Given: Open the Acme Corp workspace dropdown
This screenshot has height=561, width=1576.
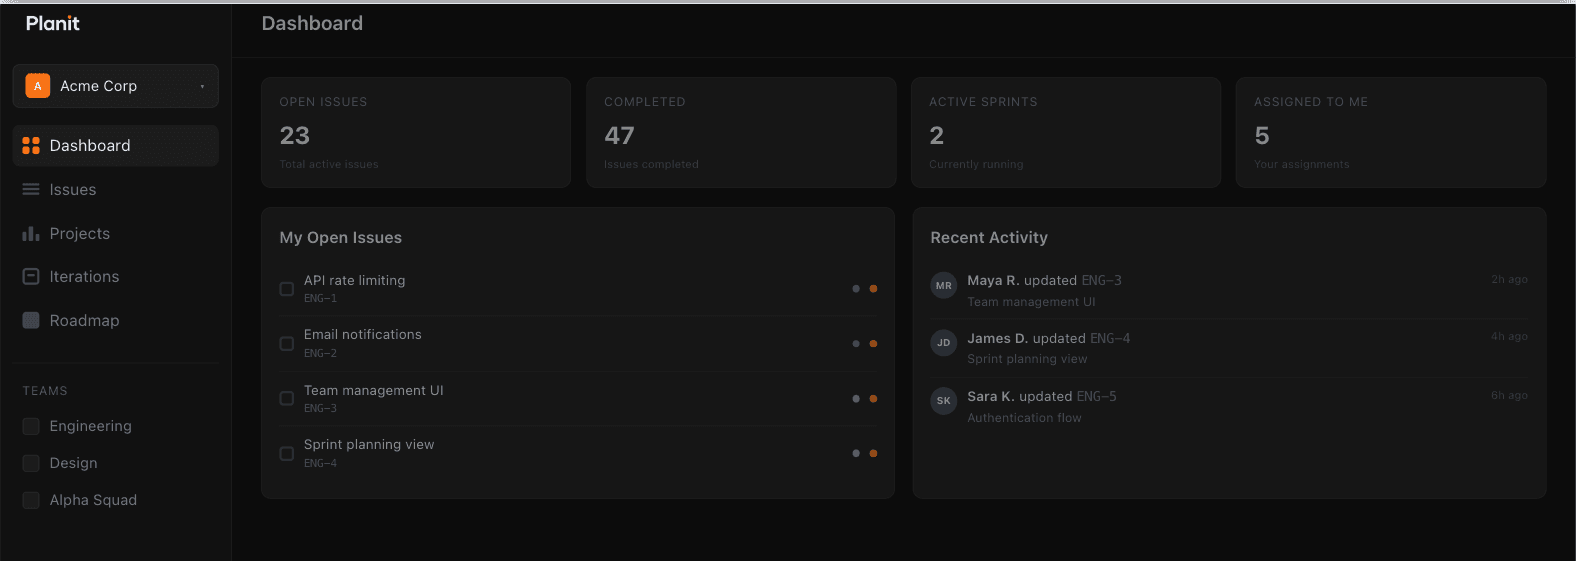Looking at the screenshot, I should [x=115, y=86].
